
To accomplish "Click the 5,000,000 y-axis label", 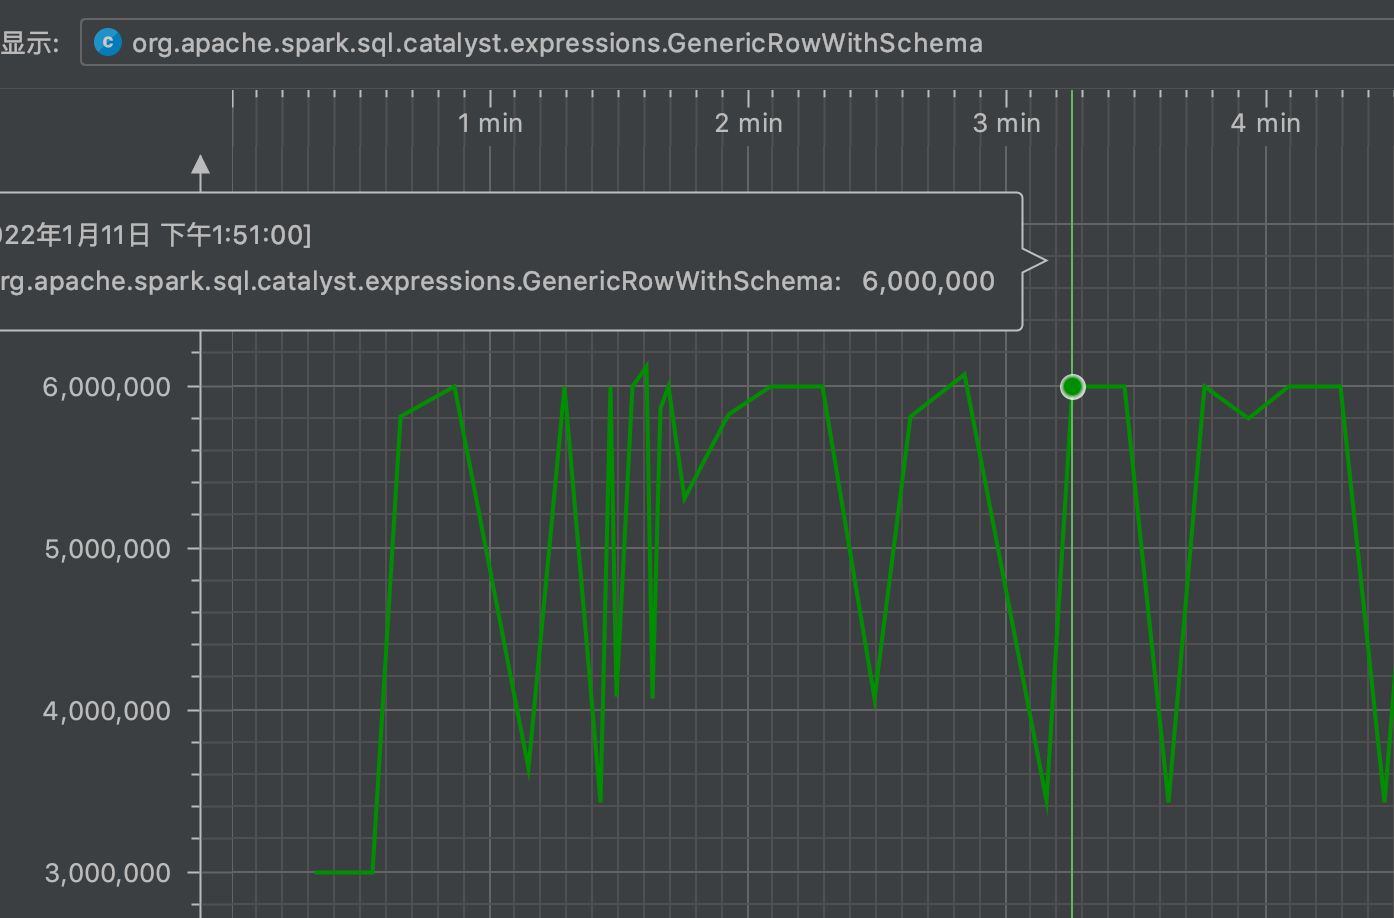I will pyautogui.click(x=106, y=549).
